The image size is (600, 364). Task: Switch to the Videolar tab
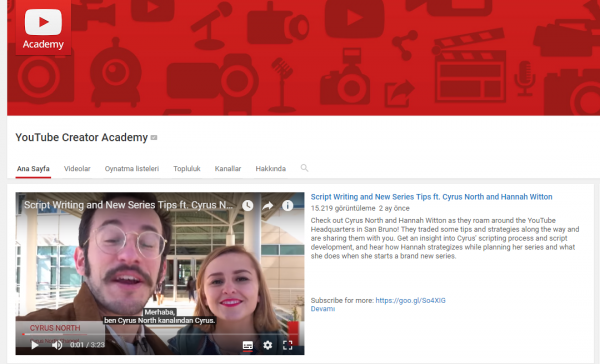coord(77,168)
